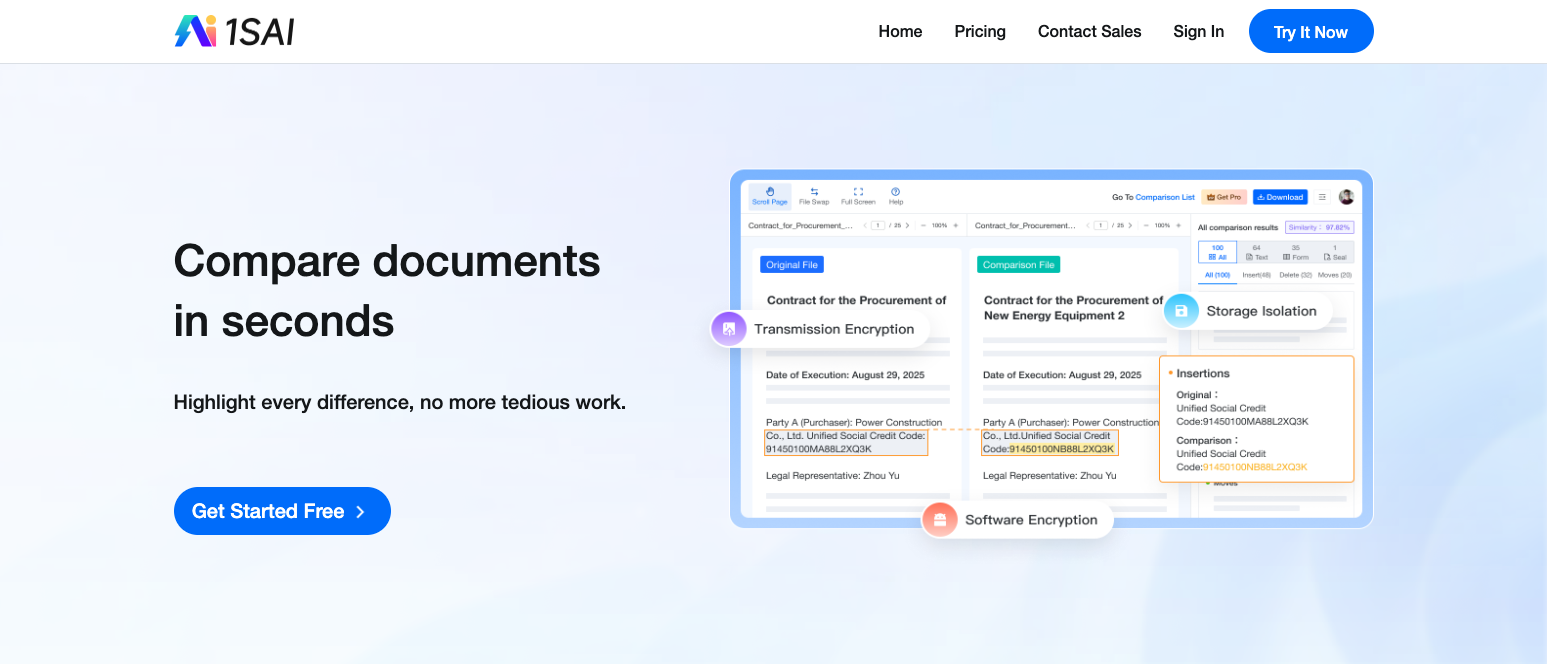This screenshot has width=1547, height=665.
Task: Click the Storage Isolation blue icon
Action: tap(1181, 311)
